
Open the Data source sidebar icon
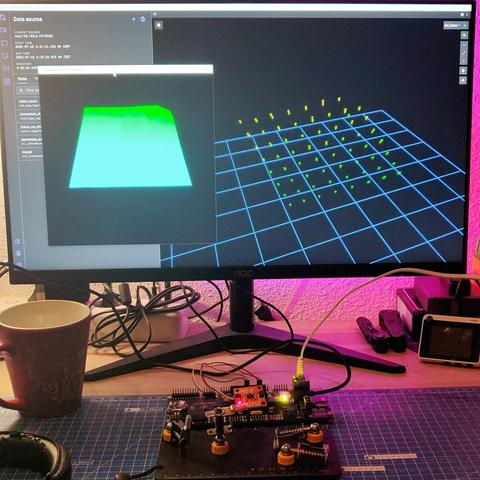tap(3, 18)
